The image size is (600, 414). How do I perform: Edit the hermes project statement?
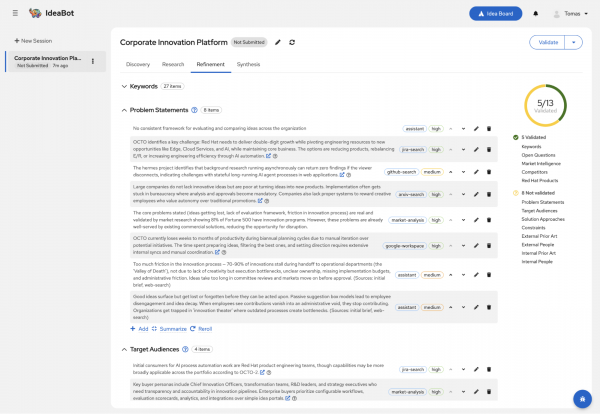(476, 172)
